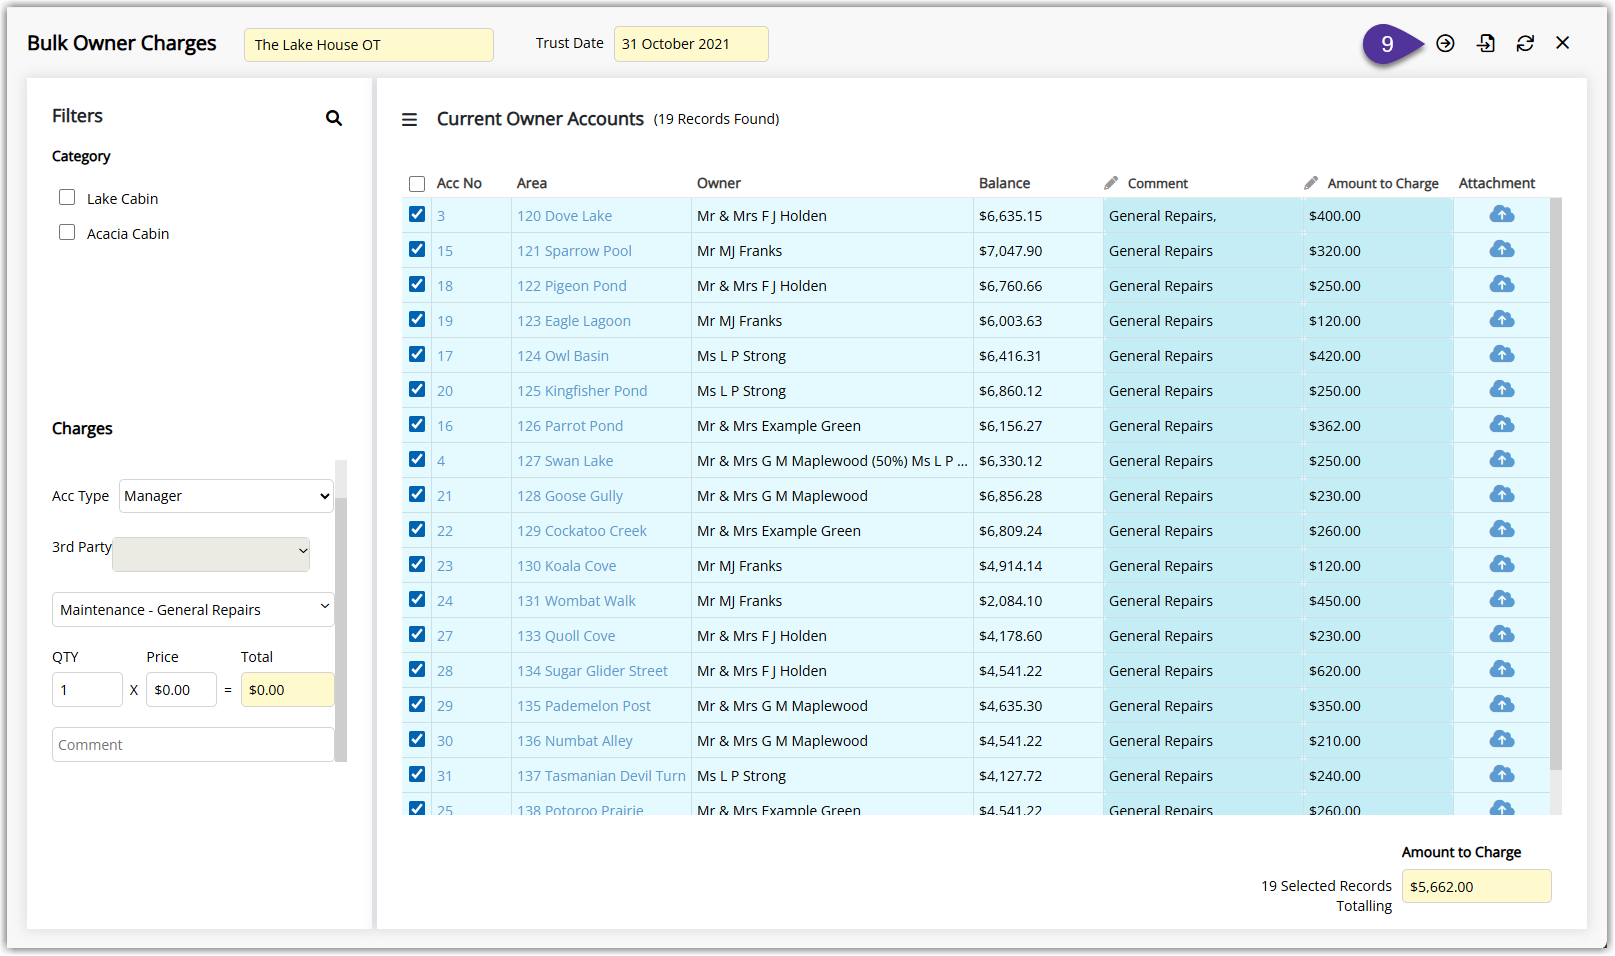The image size is (1615, 956).
Task: Click the Attachment column header
Action: click(x=1497, y=183)
